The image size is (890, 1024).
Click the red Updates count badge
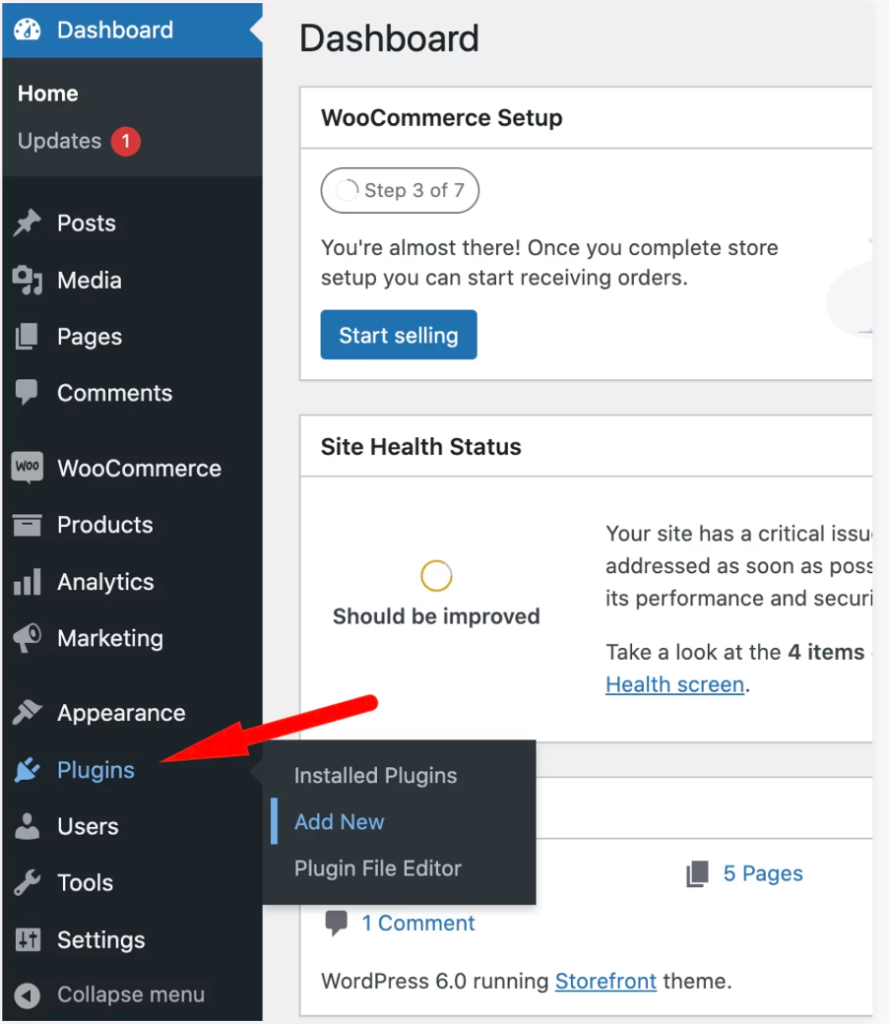click(x=125, y=141)
